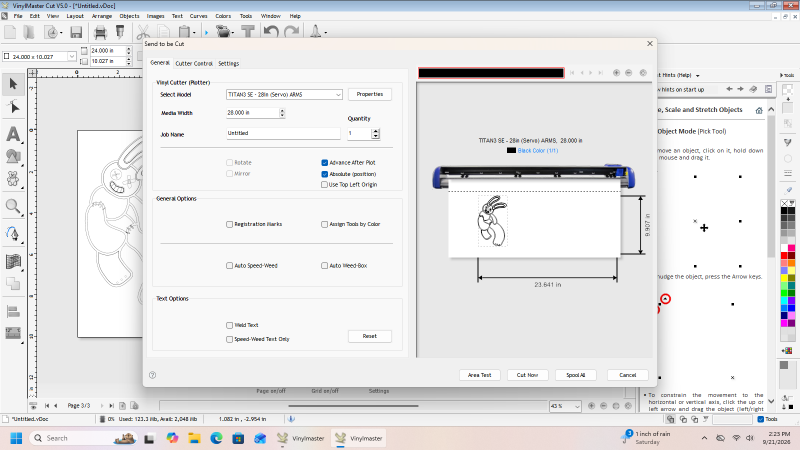The width and height of the screenshot is (800, 450).
Task: Enable Auto Weed-Box checkbox
Action: point(324,266)
